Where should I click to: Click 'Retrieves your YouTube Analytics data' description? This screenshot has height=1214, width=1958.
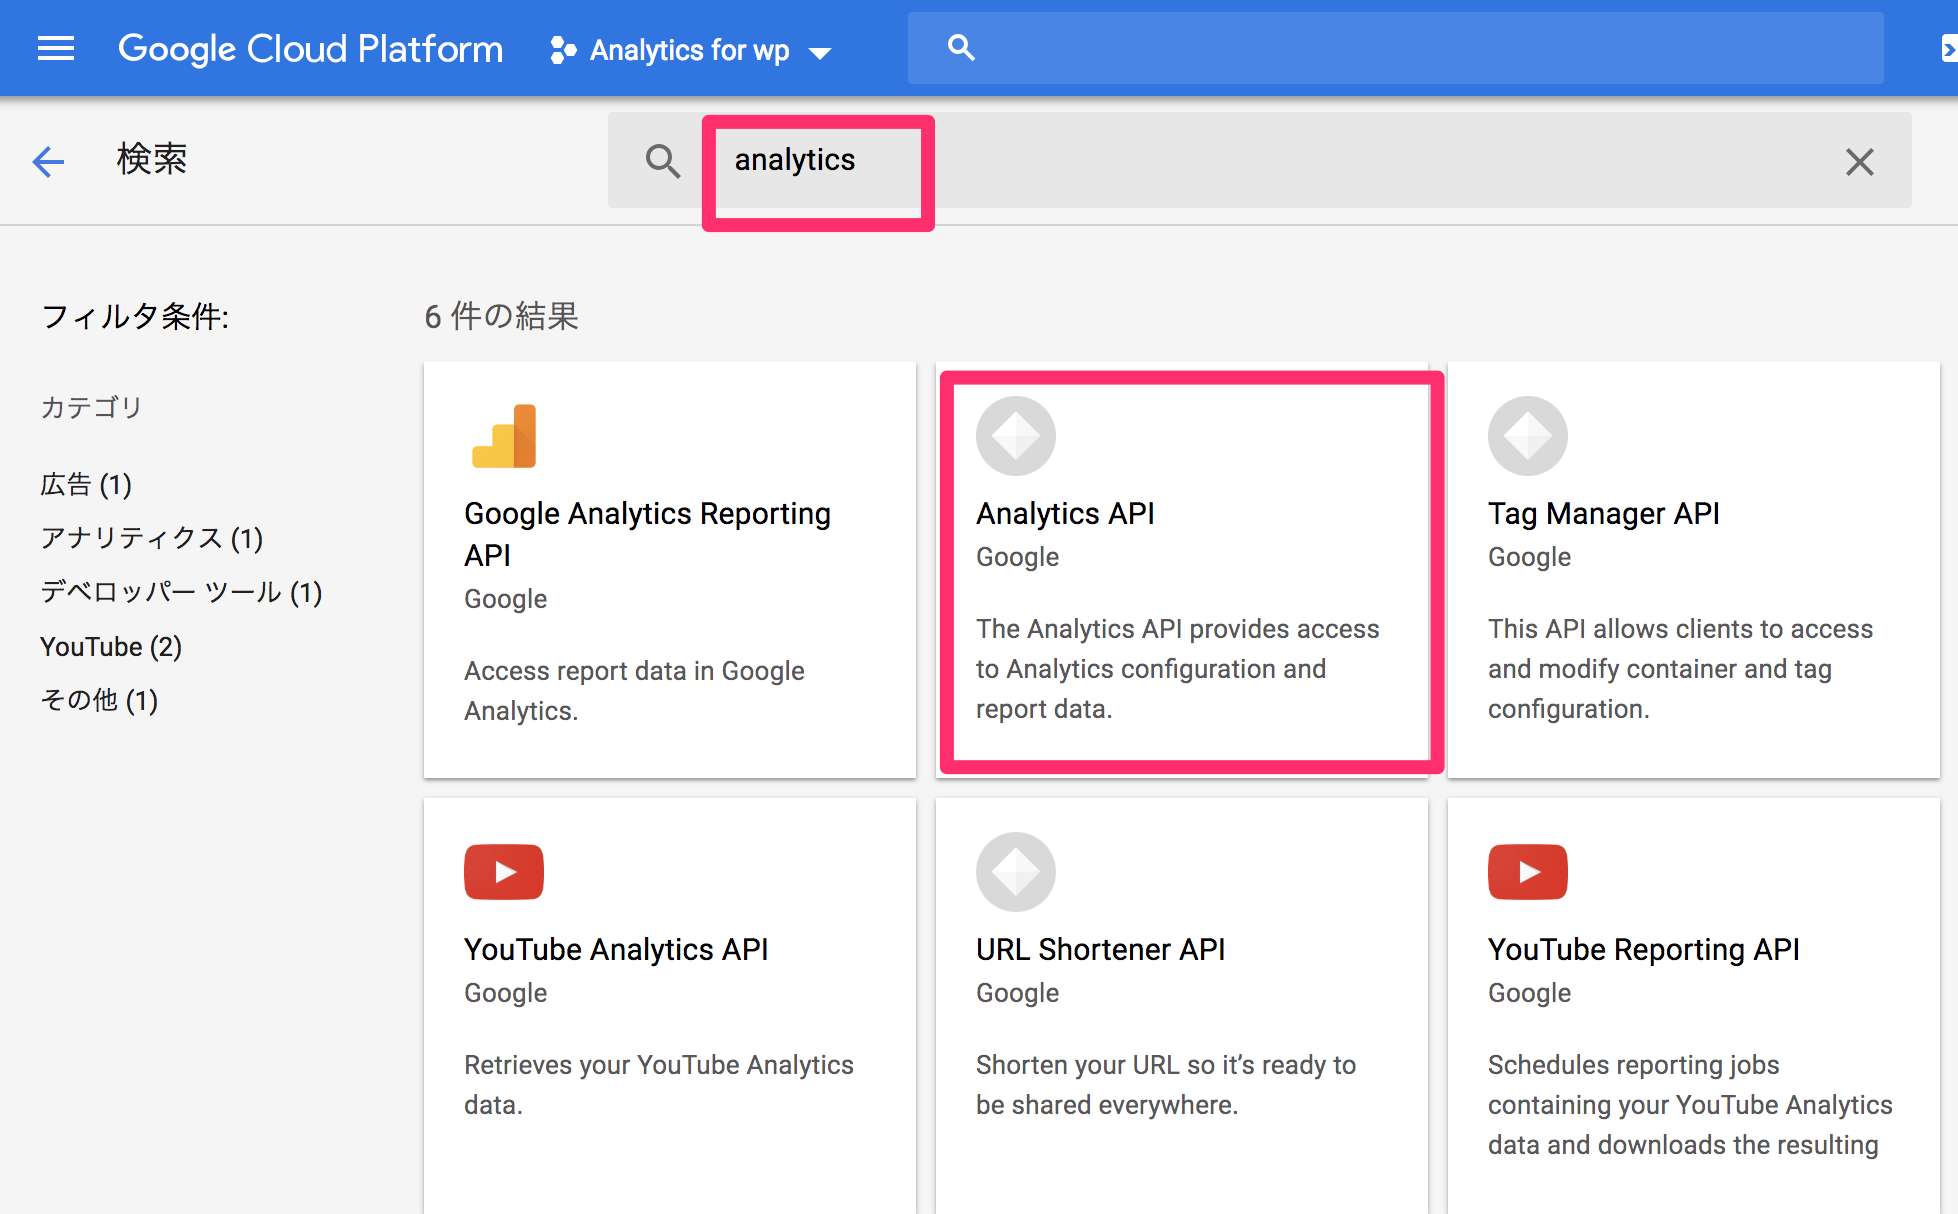point(659,1085)
